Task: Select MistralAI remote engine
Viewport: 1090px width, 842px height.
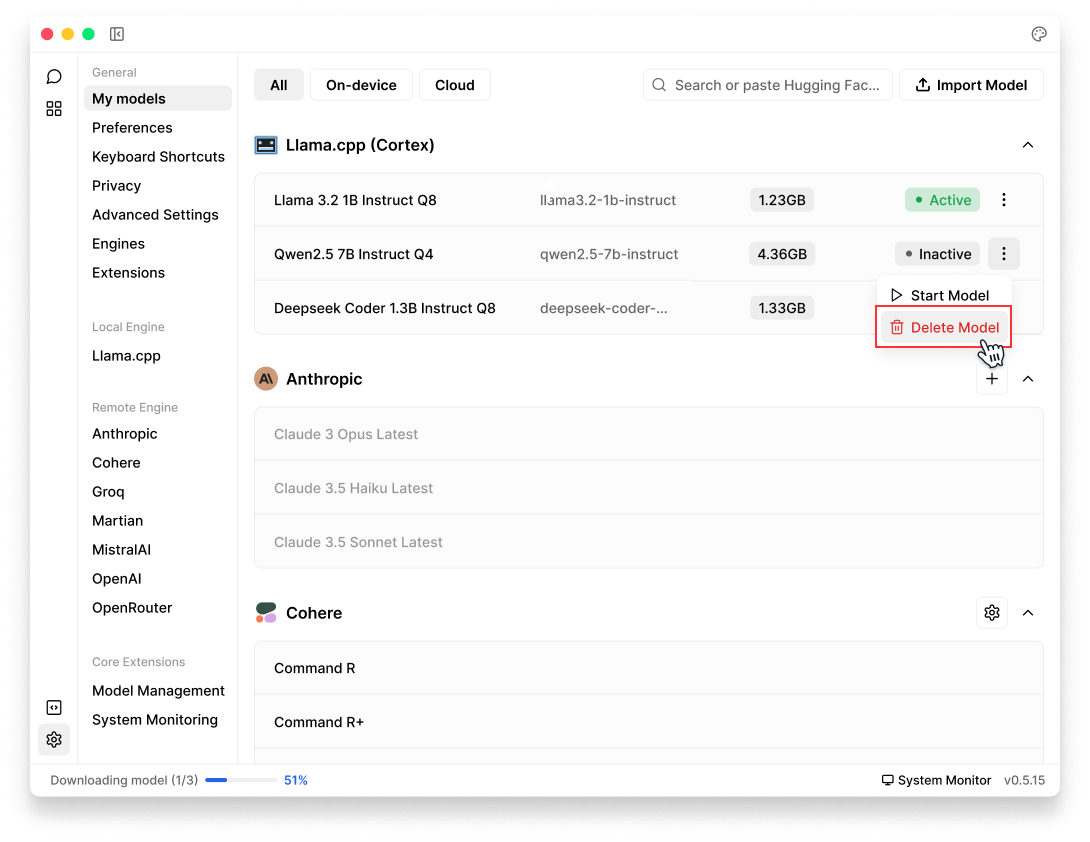Action: point(121,550)
